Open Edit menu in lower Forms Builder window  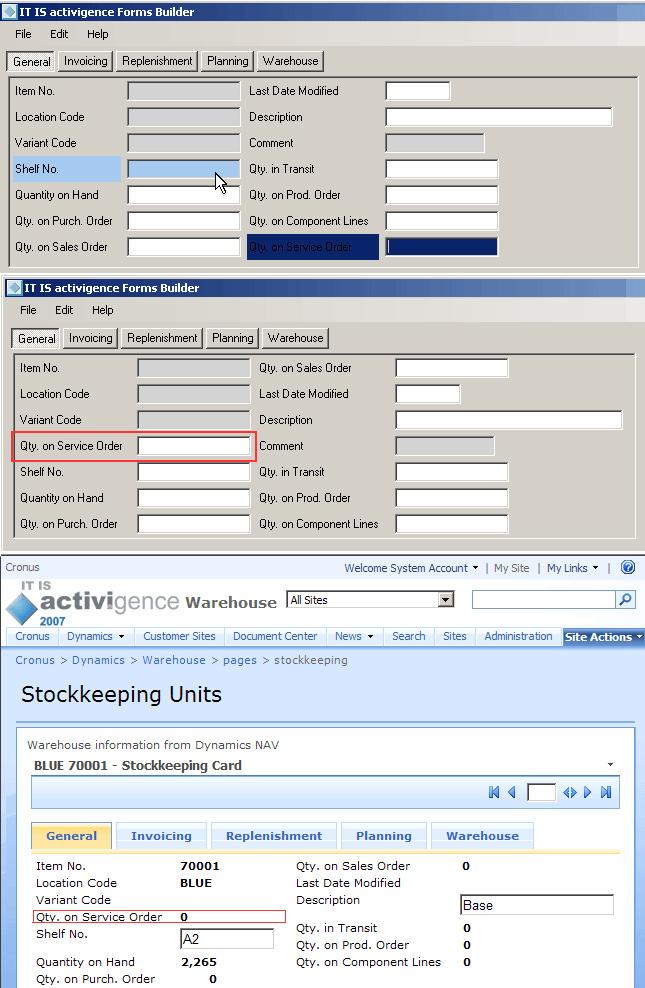pyautogui.click(x=64, y=310)
